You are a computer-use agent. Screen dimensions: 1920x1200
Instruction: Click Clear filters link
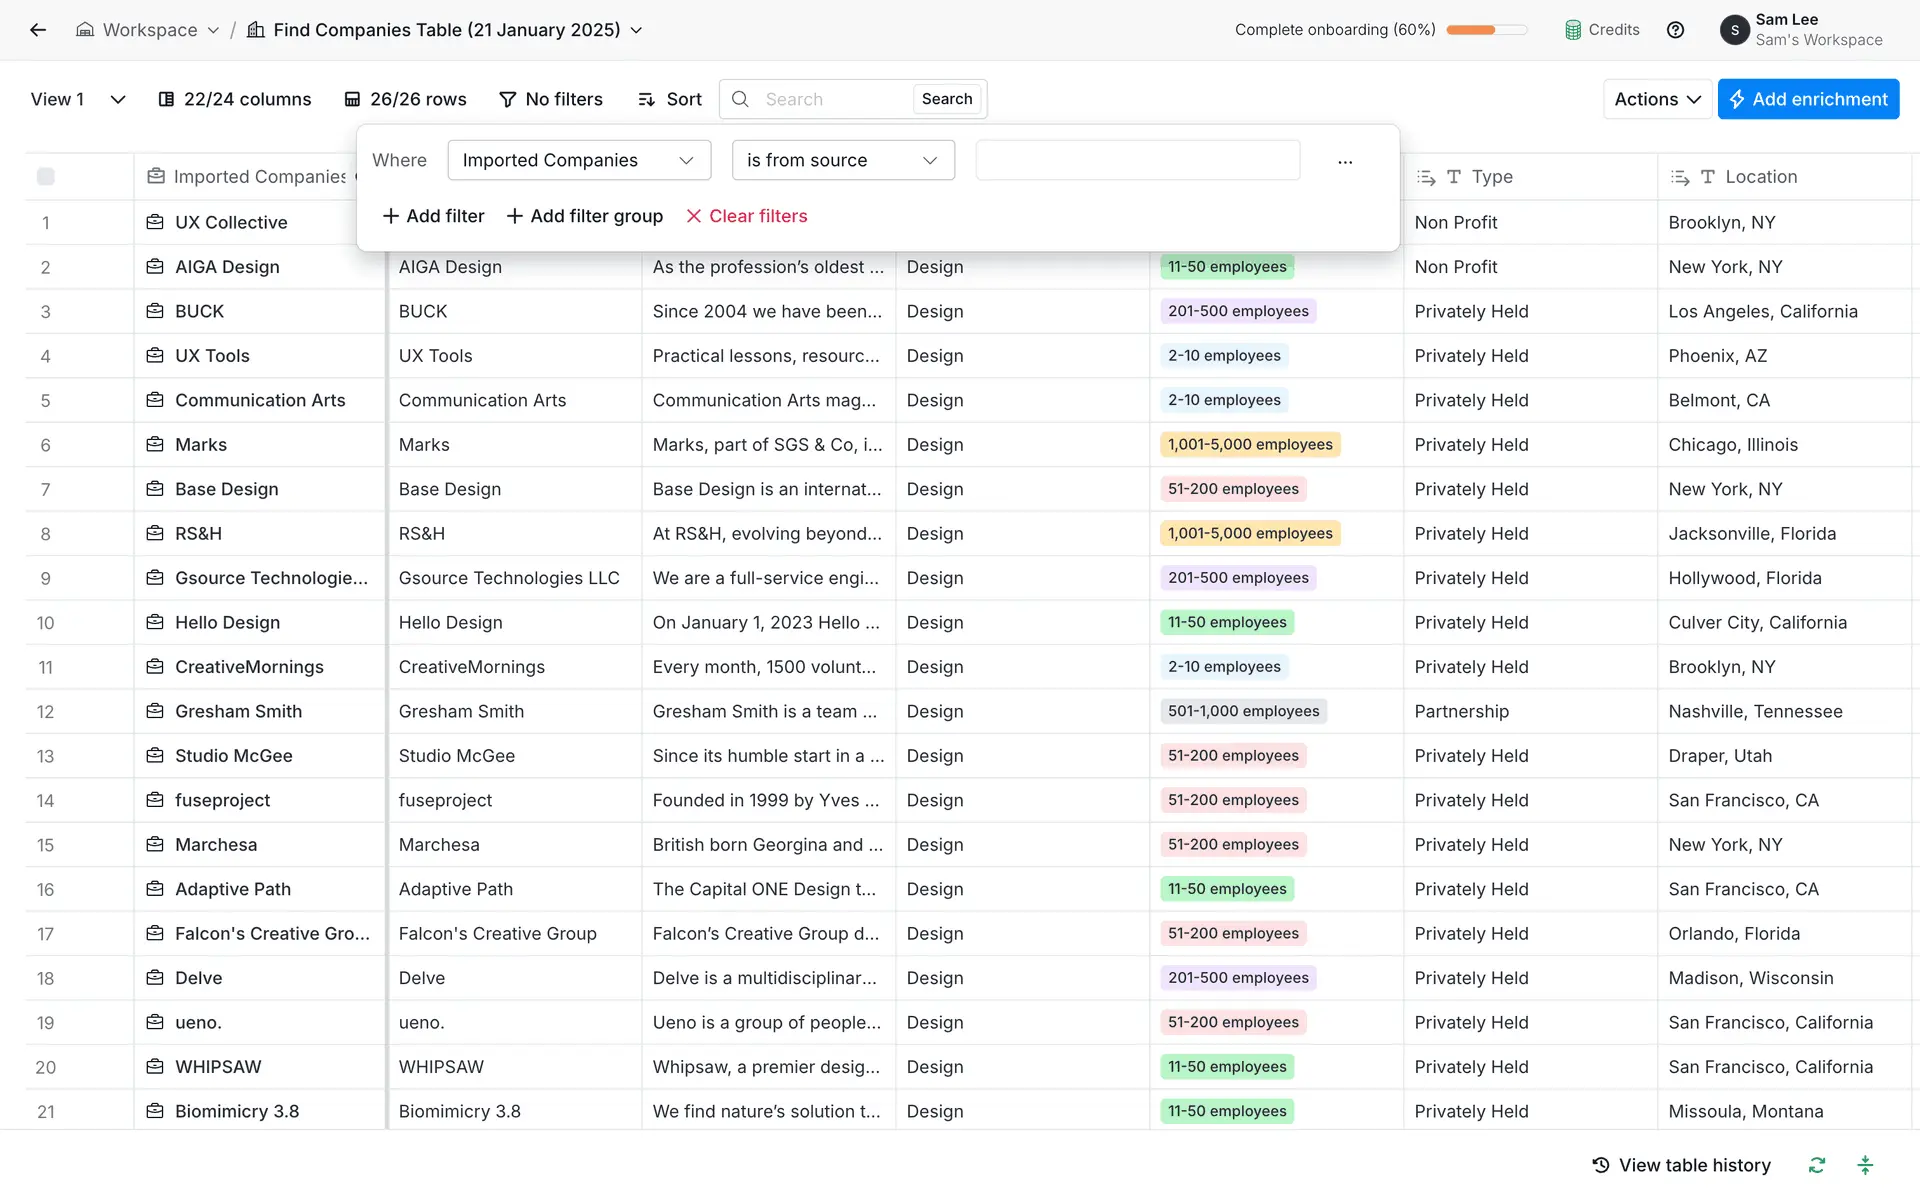[746, 216]
